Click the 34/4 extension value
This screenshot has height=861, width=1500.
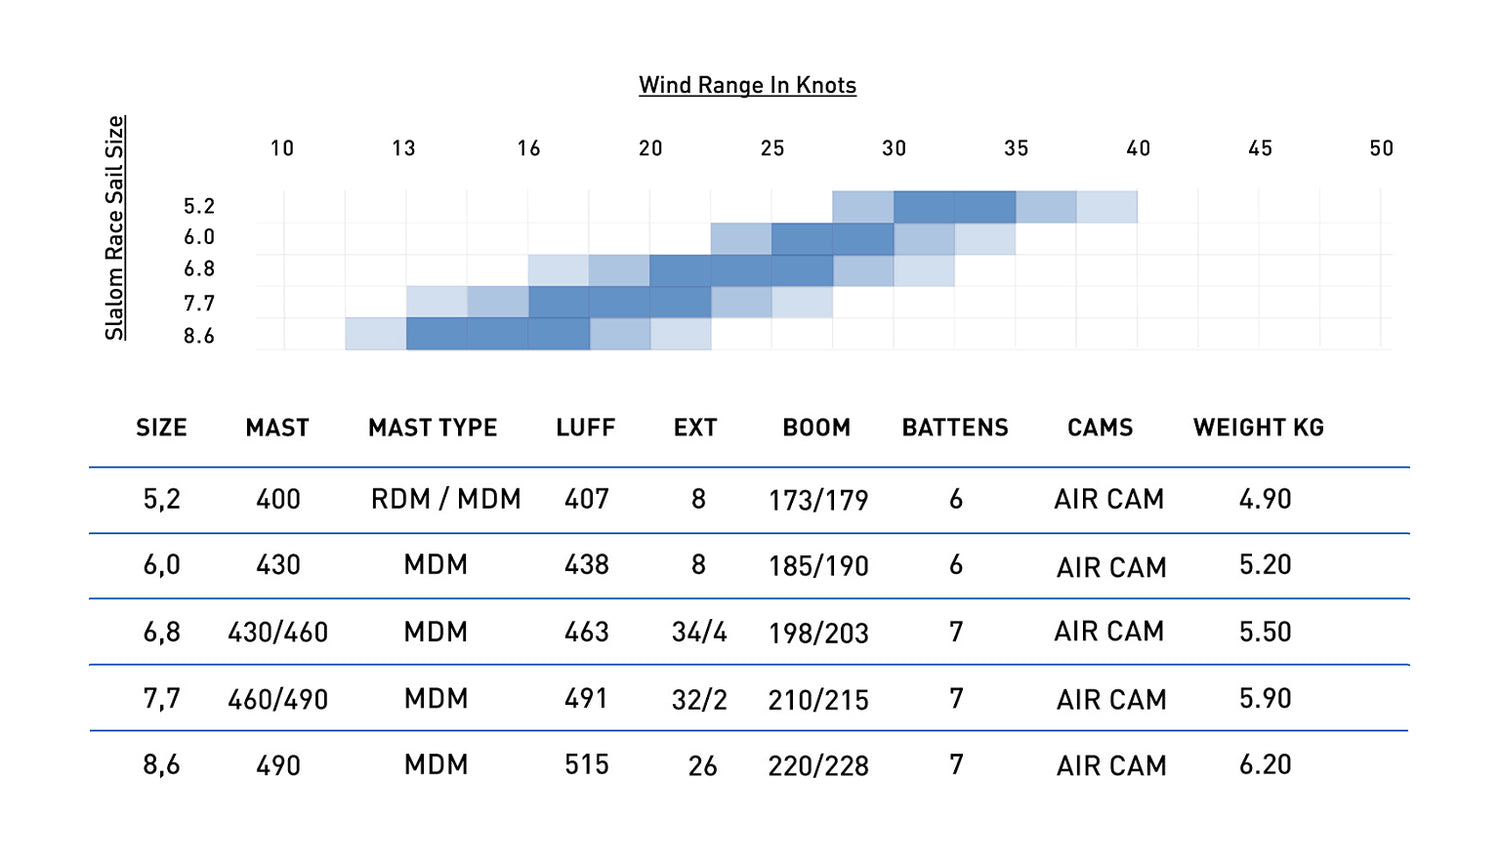tap(699, 632)
